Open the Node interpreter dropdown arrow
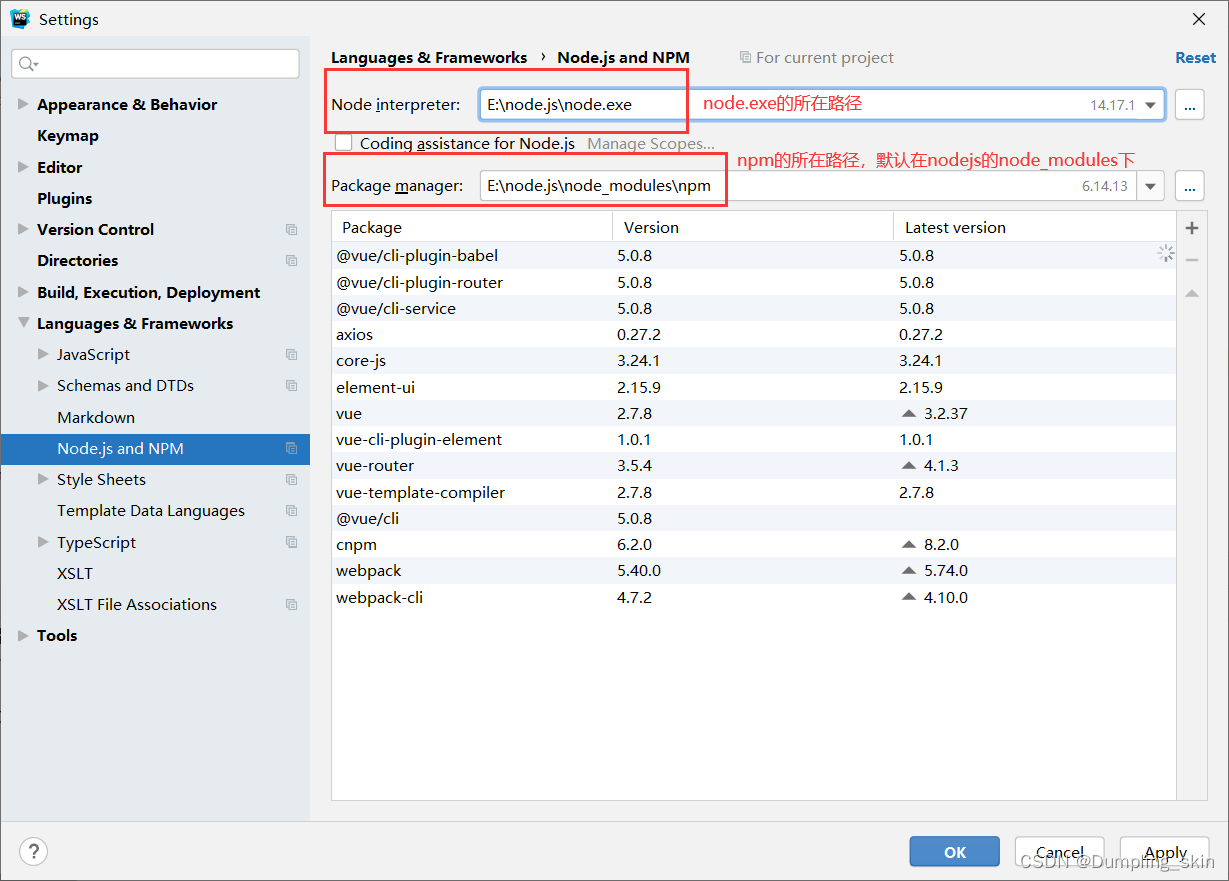Viewport: 1229px width, 881px height. [1151, 105]
